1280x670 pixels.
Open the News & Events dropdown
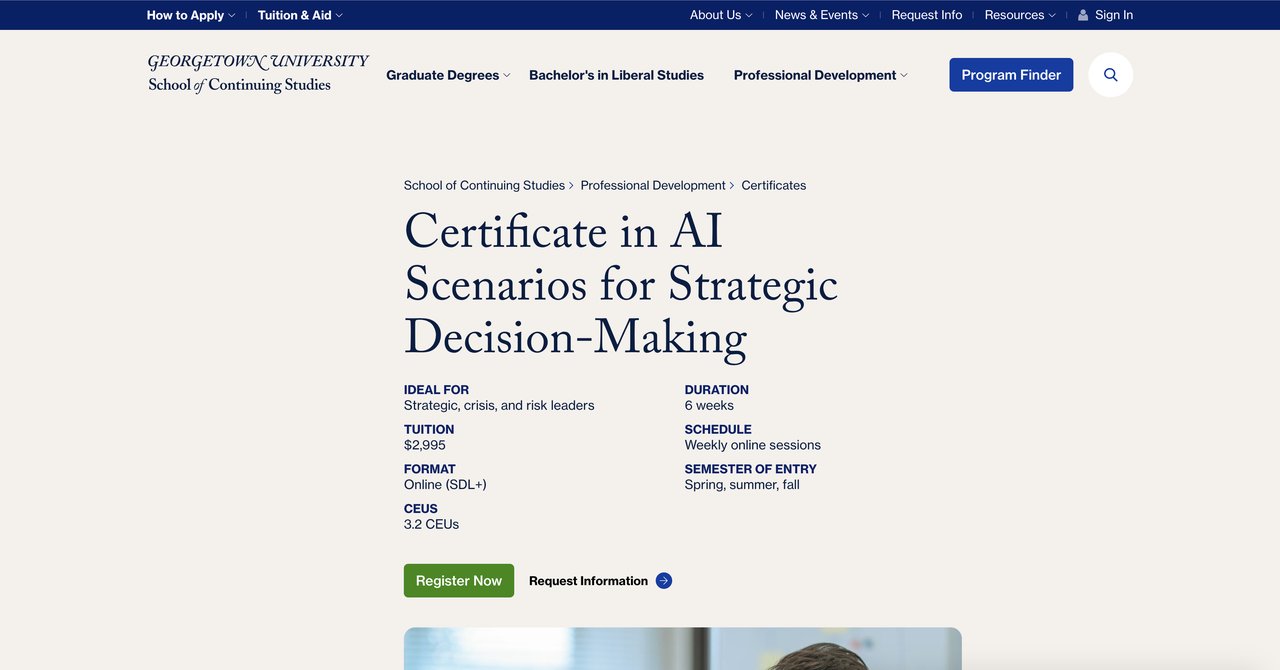coord(822,15)
